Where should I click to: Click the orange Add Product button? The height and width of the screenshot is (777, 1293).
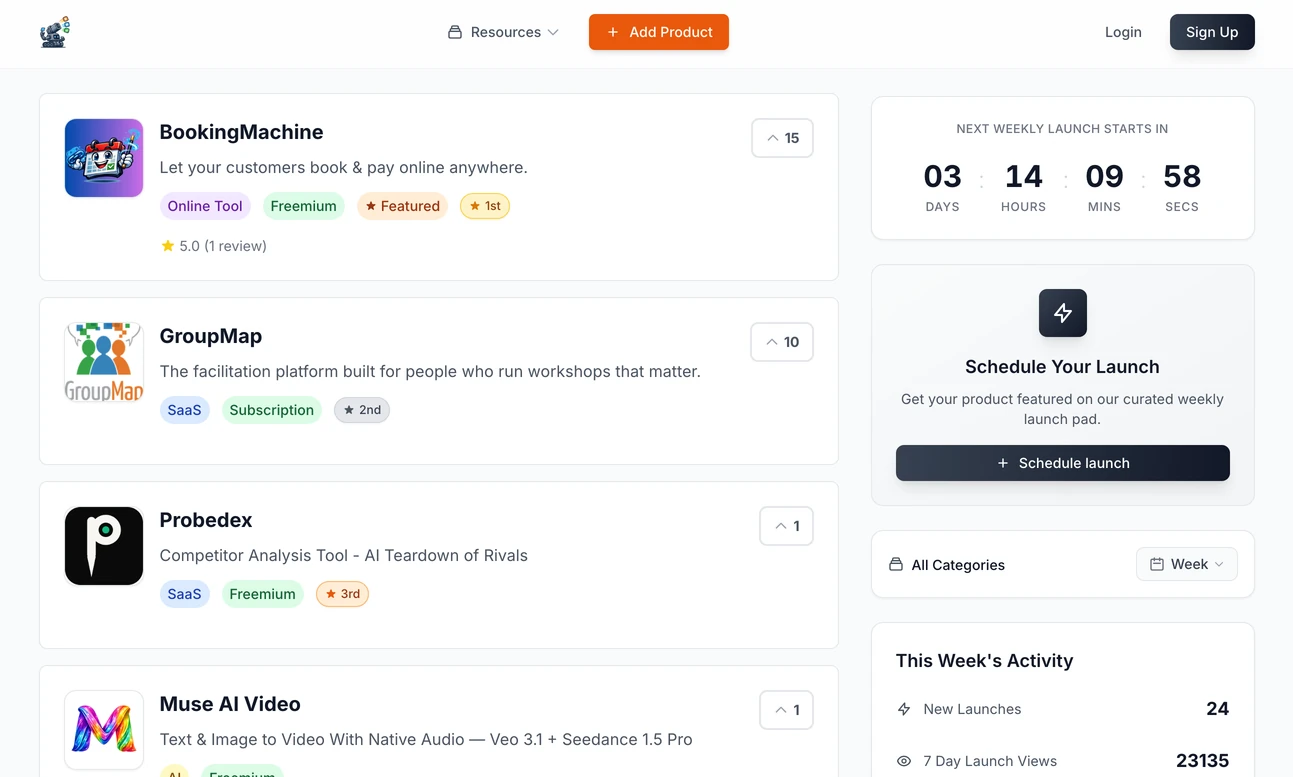pyautogui.click(x=659, y=32)
